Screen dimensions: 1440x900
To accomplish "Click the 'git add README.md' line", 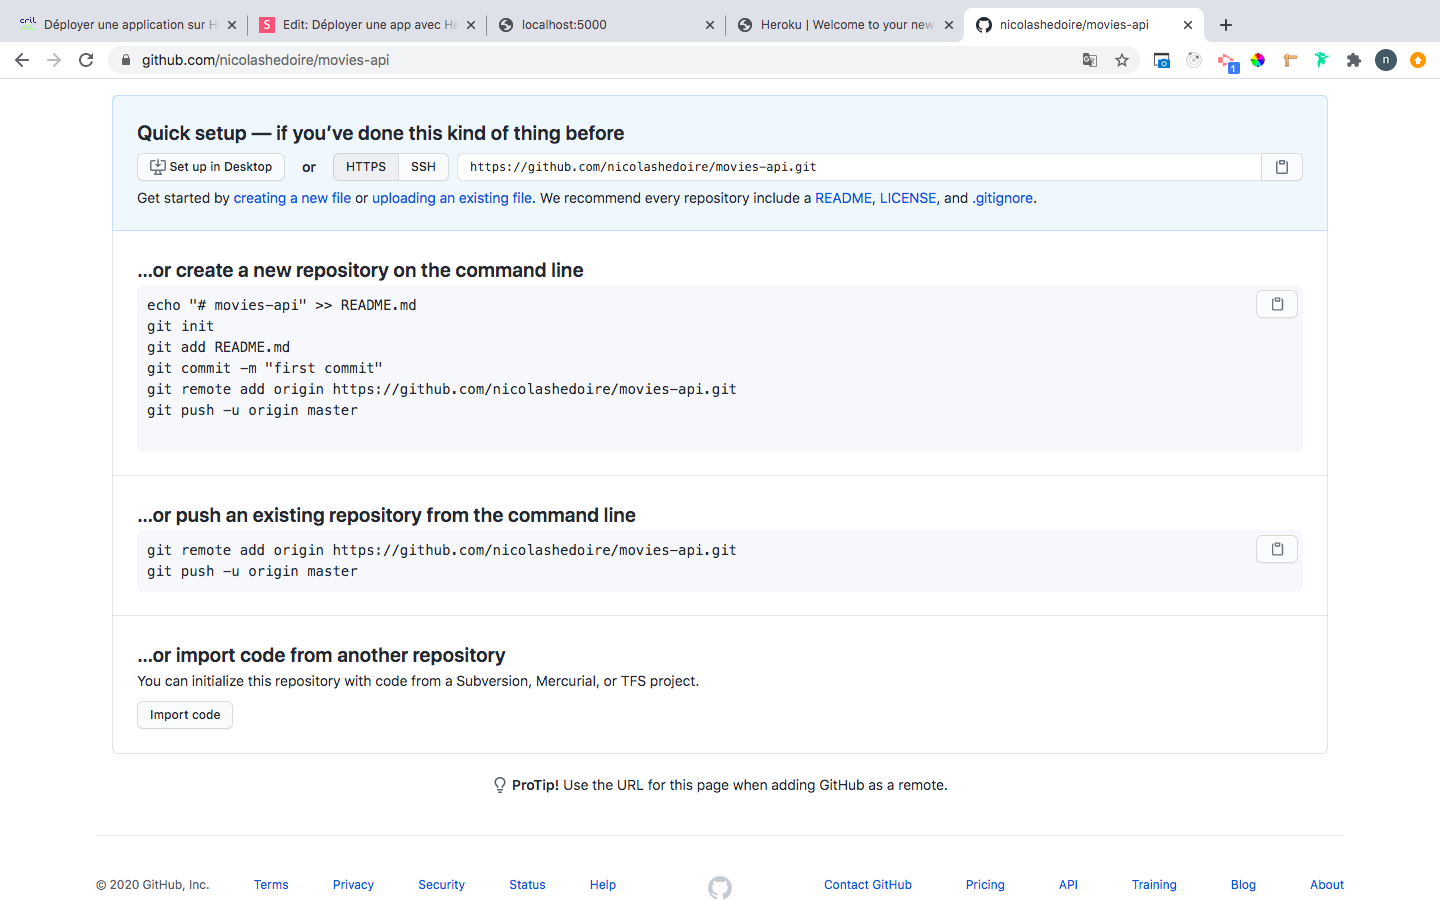I will [x=218, y=347].
